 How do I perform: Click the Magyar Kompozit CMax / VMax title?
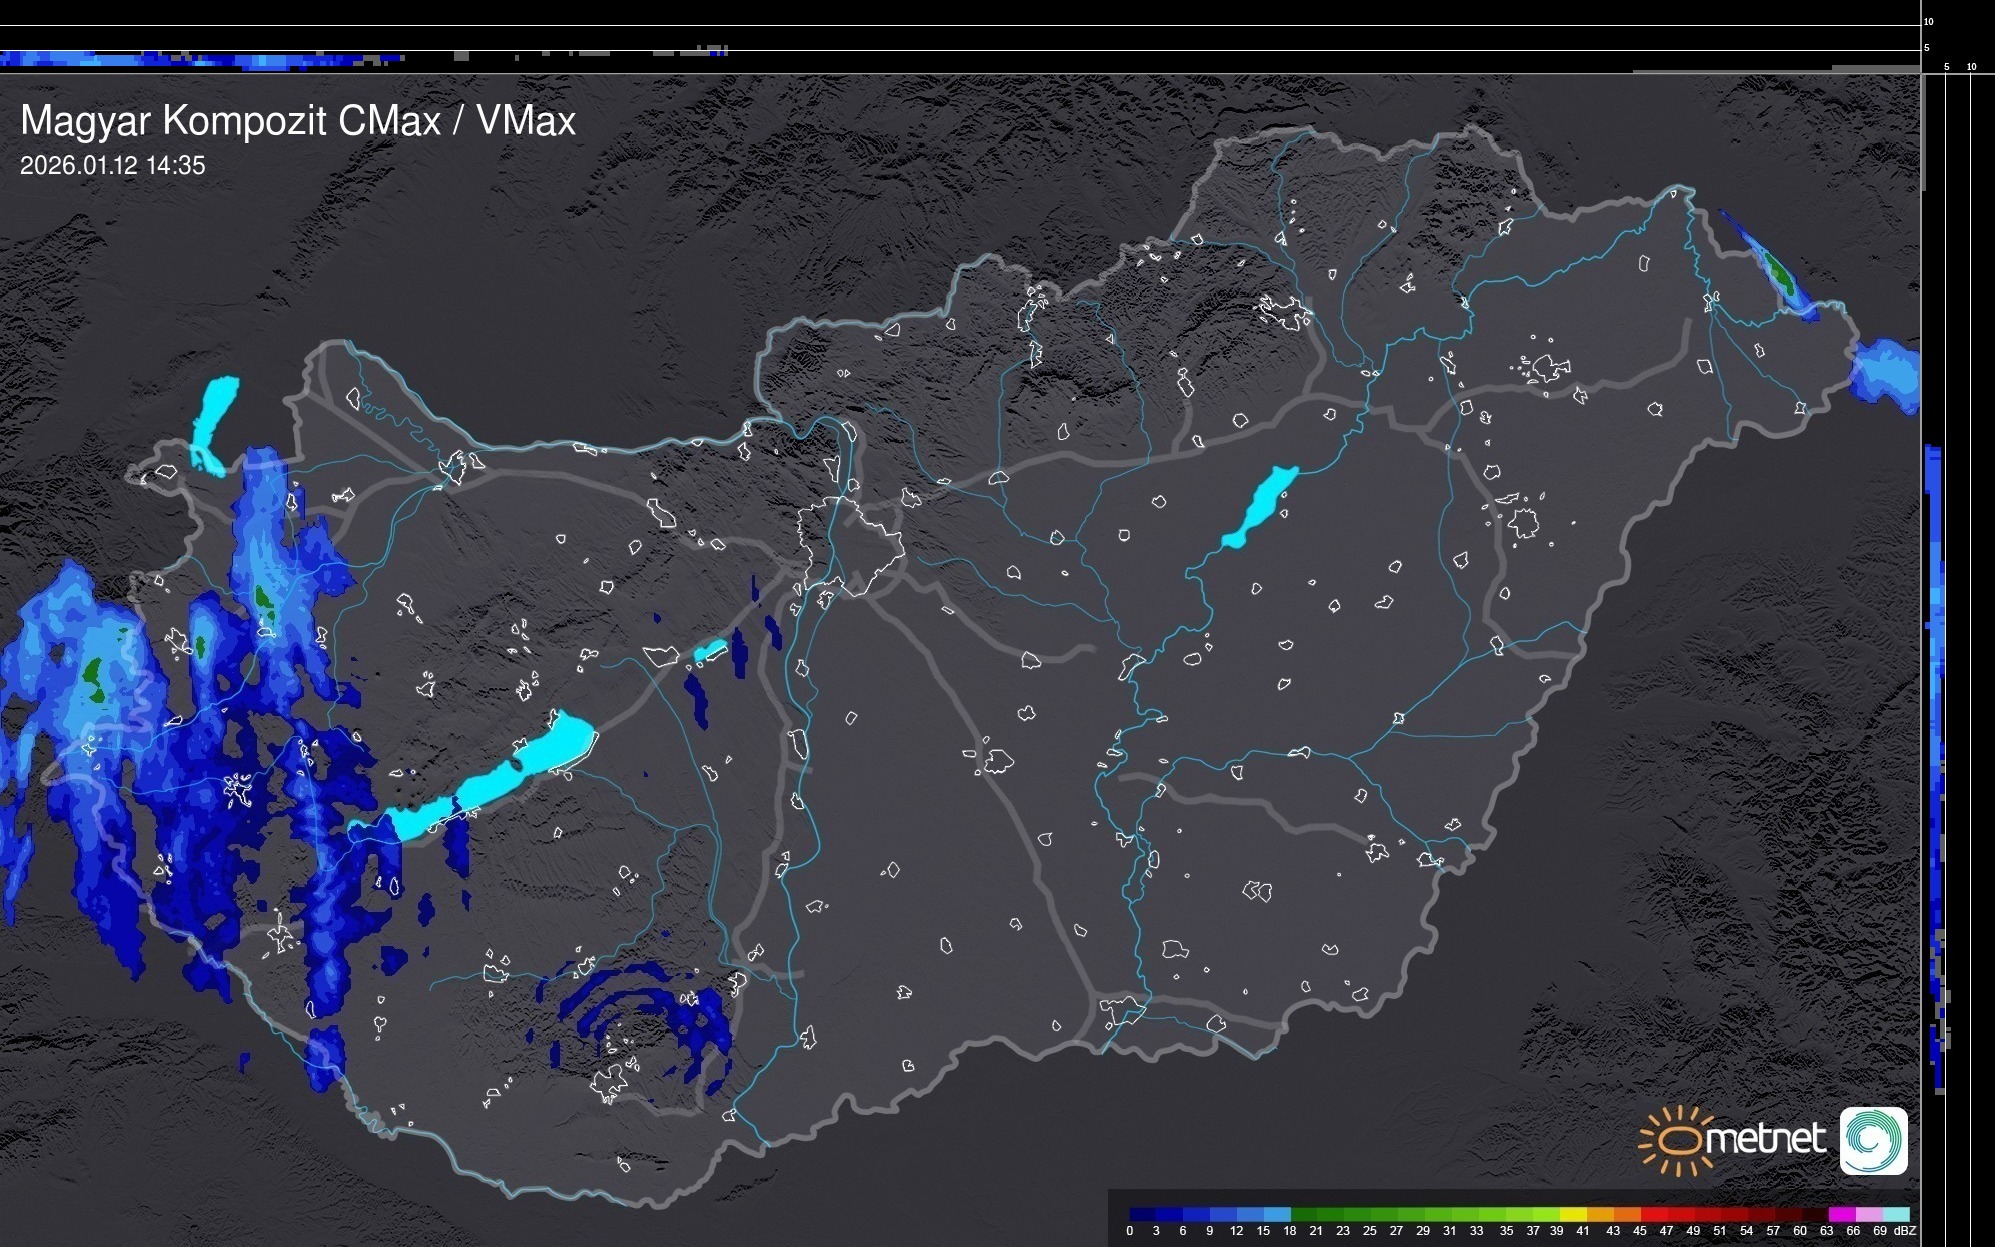[298, 121]
